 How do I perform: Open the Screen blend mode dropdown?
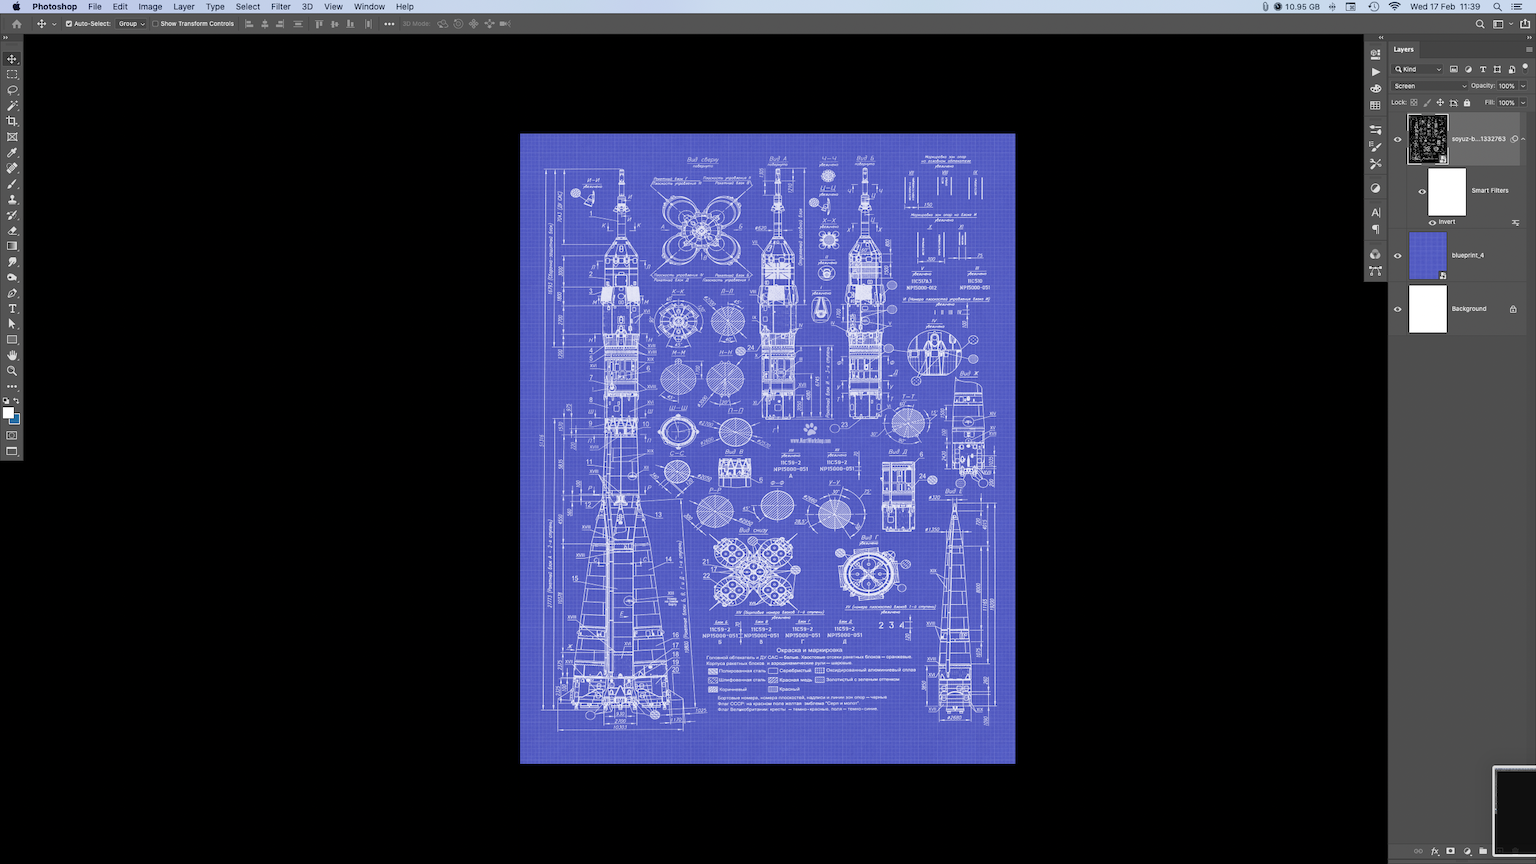click(x=1430, y=86)
